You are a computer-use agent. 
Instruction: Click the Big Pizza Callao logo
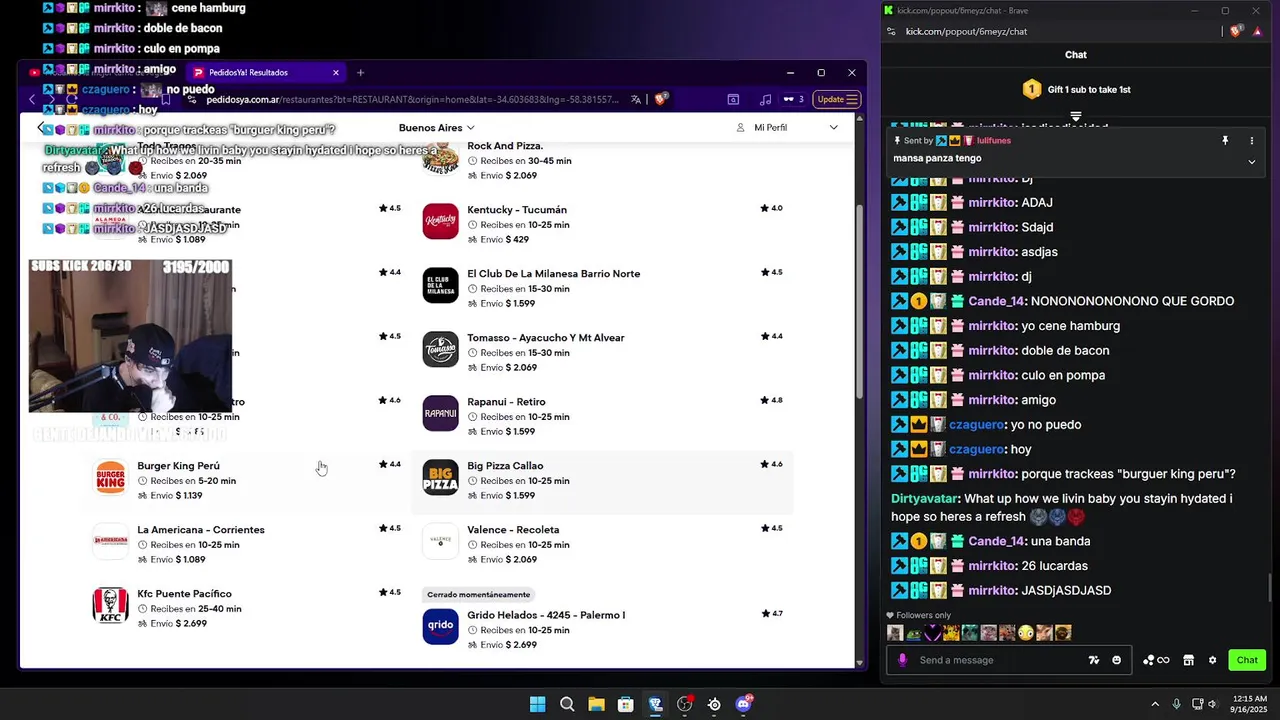click(x=440, y=478)
